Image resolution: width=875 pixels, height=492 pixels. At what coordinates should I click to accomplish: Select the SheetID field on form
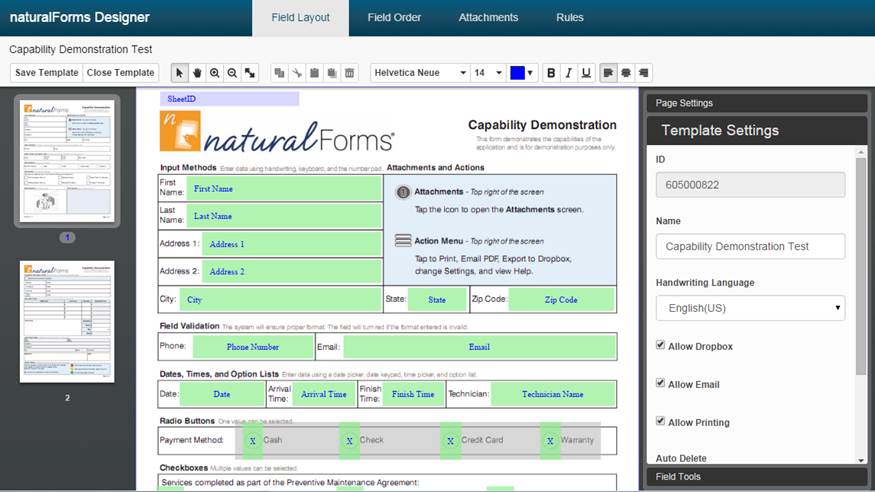229,99
